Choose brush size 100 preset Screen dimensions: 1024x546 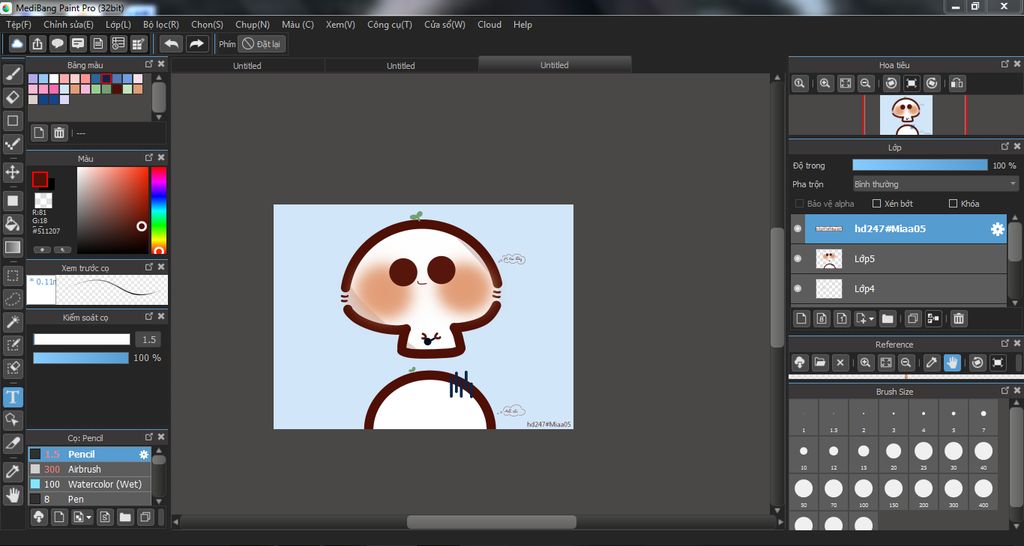[863, 492]
